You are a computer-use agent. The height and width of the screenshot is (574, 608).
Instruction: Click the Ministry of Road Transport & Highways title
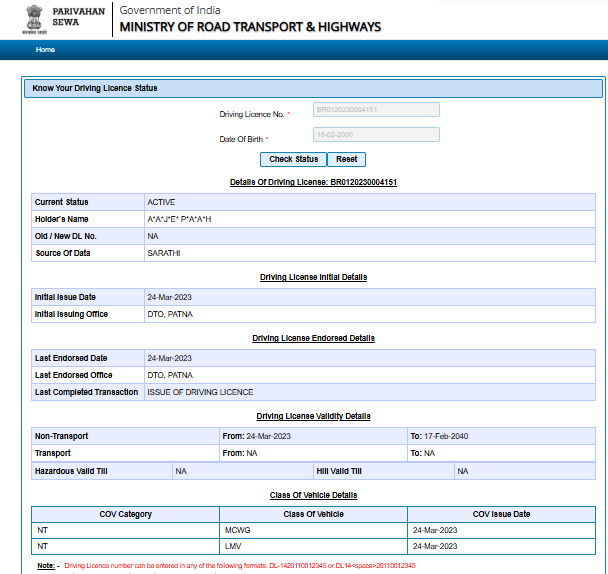(x=250, y=26)
